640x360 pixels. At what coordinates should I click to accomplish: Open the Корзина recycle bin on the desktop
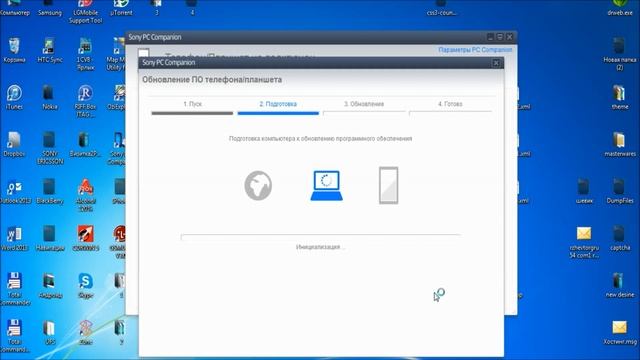[x=14, y=50]
